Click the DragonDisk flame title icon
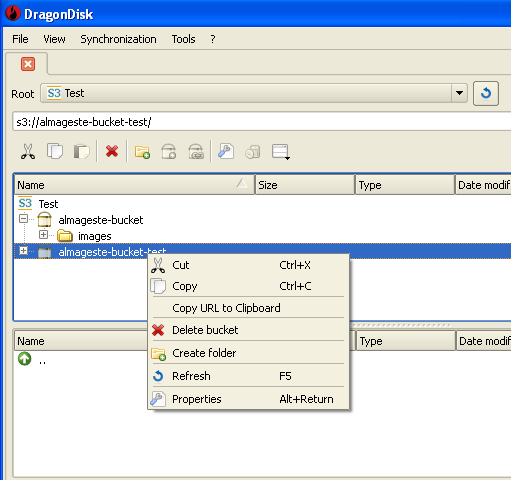 click(13, 13)
